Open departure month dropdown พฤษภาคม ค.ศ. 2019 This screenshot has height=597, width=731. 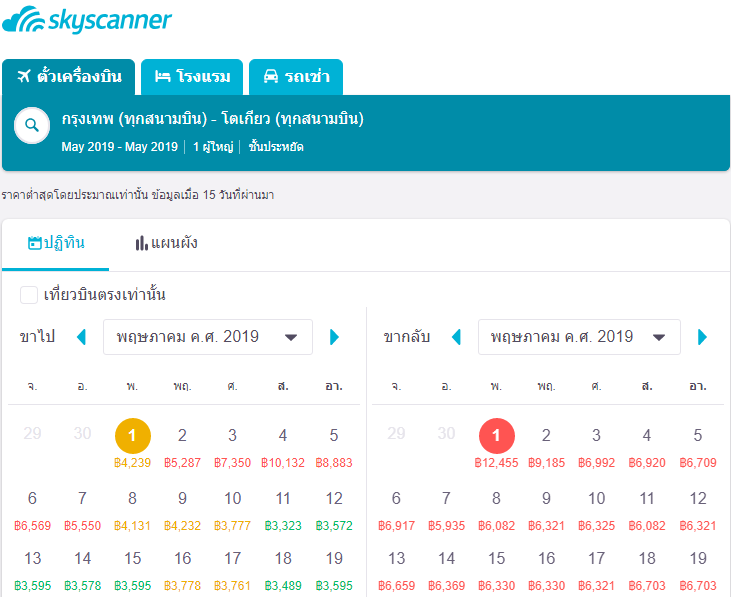(x=207, y=337)
